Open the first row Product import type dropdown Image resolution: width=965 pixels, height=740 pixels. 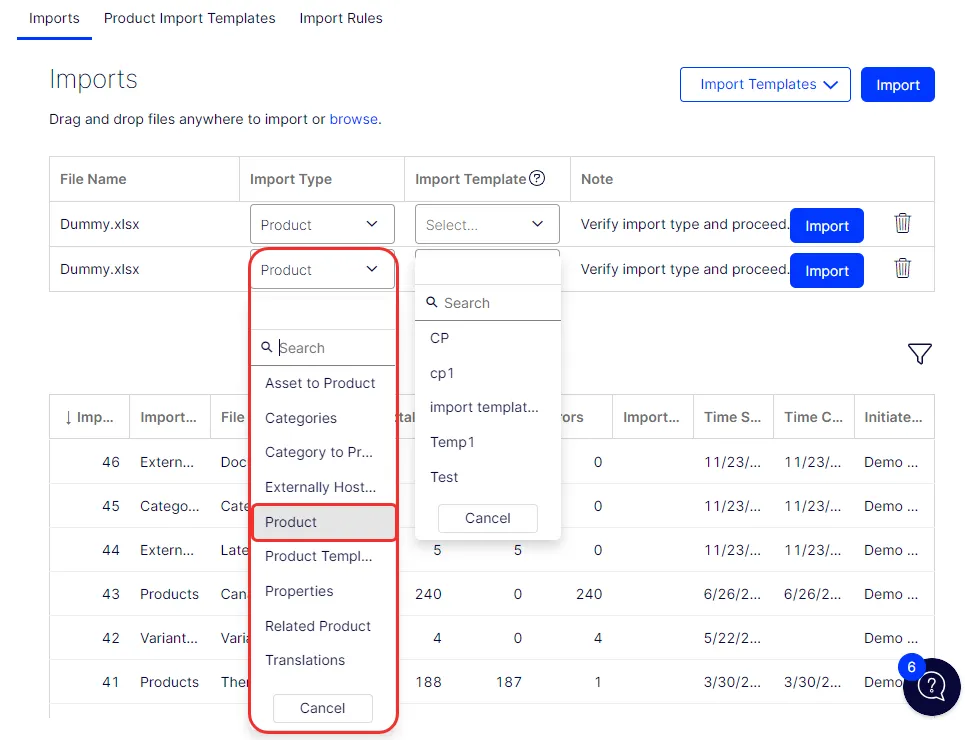(322, 224)
